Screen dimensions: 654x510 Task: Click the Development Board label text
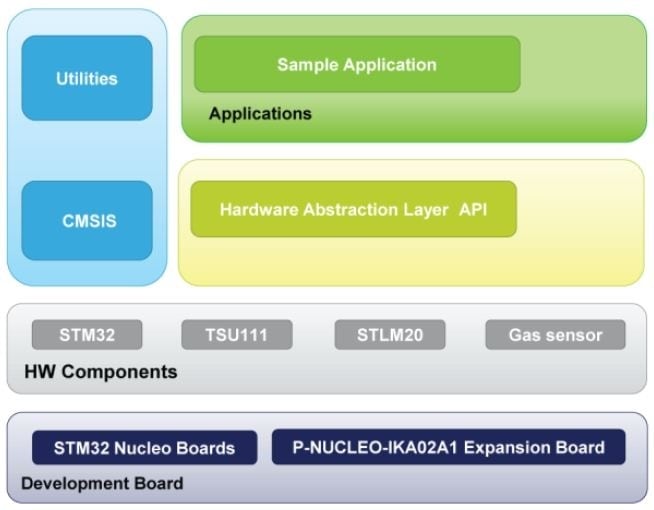(x=102, y=484)
